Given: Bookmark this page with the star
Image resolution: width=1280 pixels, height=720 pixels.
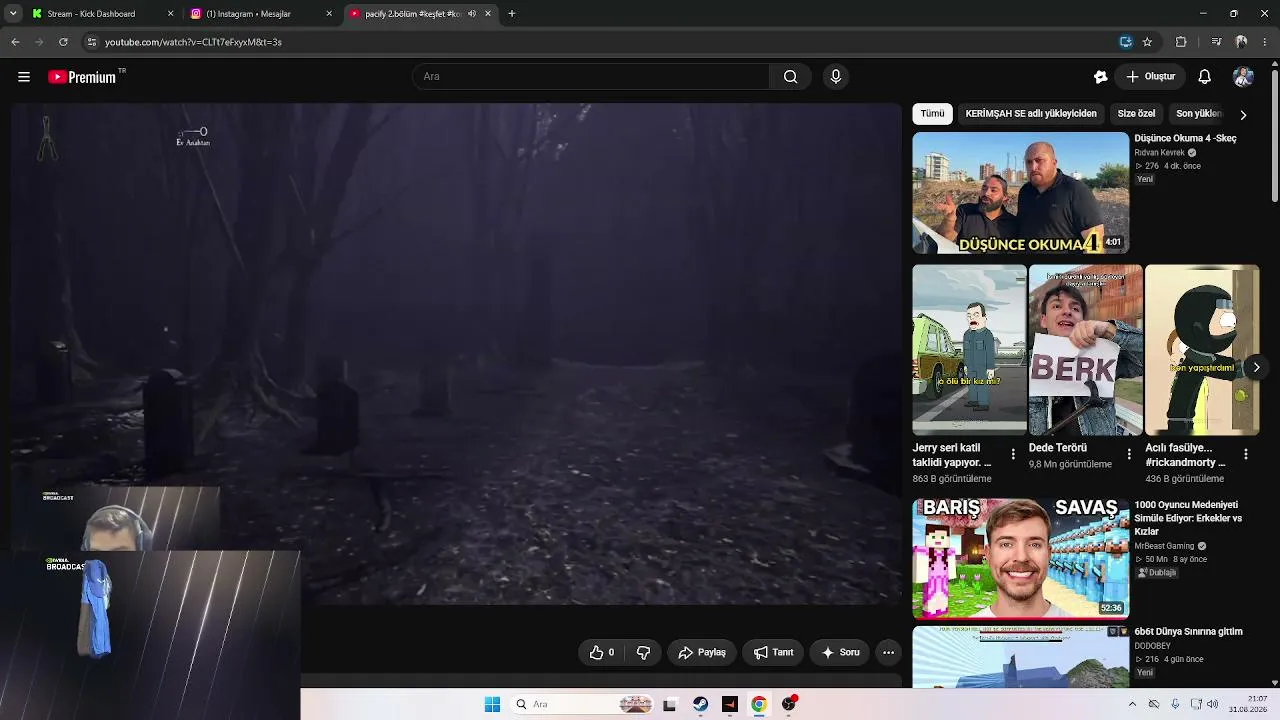Looking at the screenshot, I should (x=1147, y=42).
